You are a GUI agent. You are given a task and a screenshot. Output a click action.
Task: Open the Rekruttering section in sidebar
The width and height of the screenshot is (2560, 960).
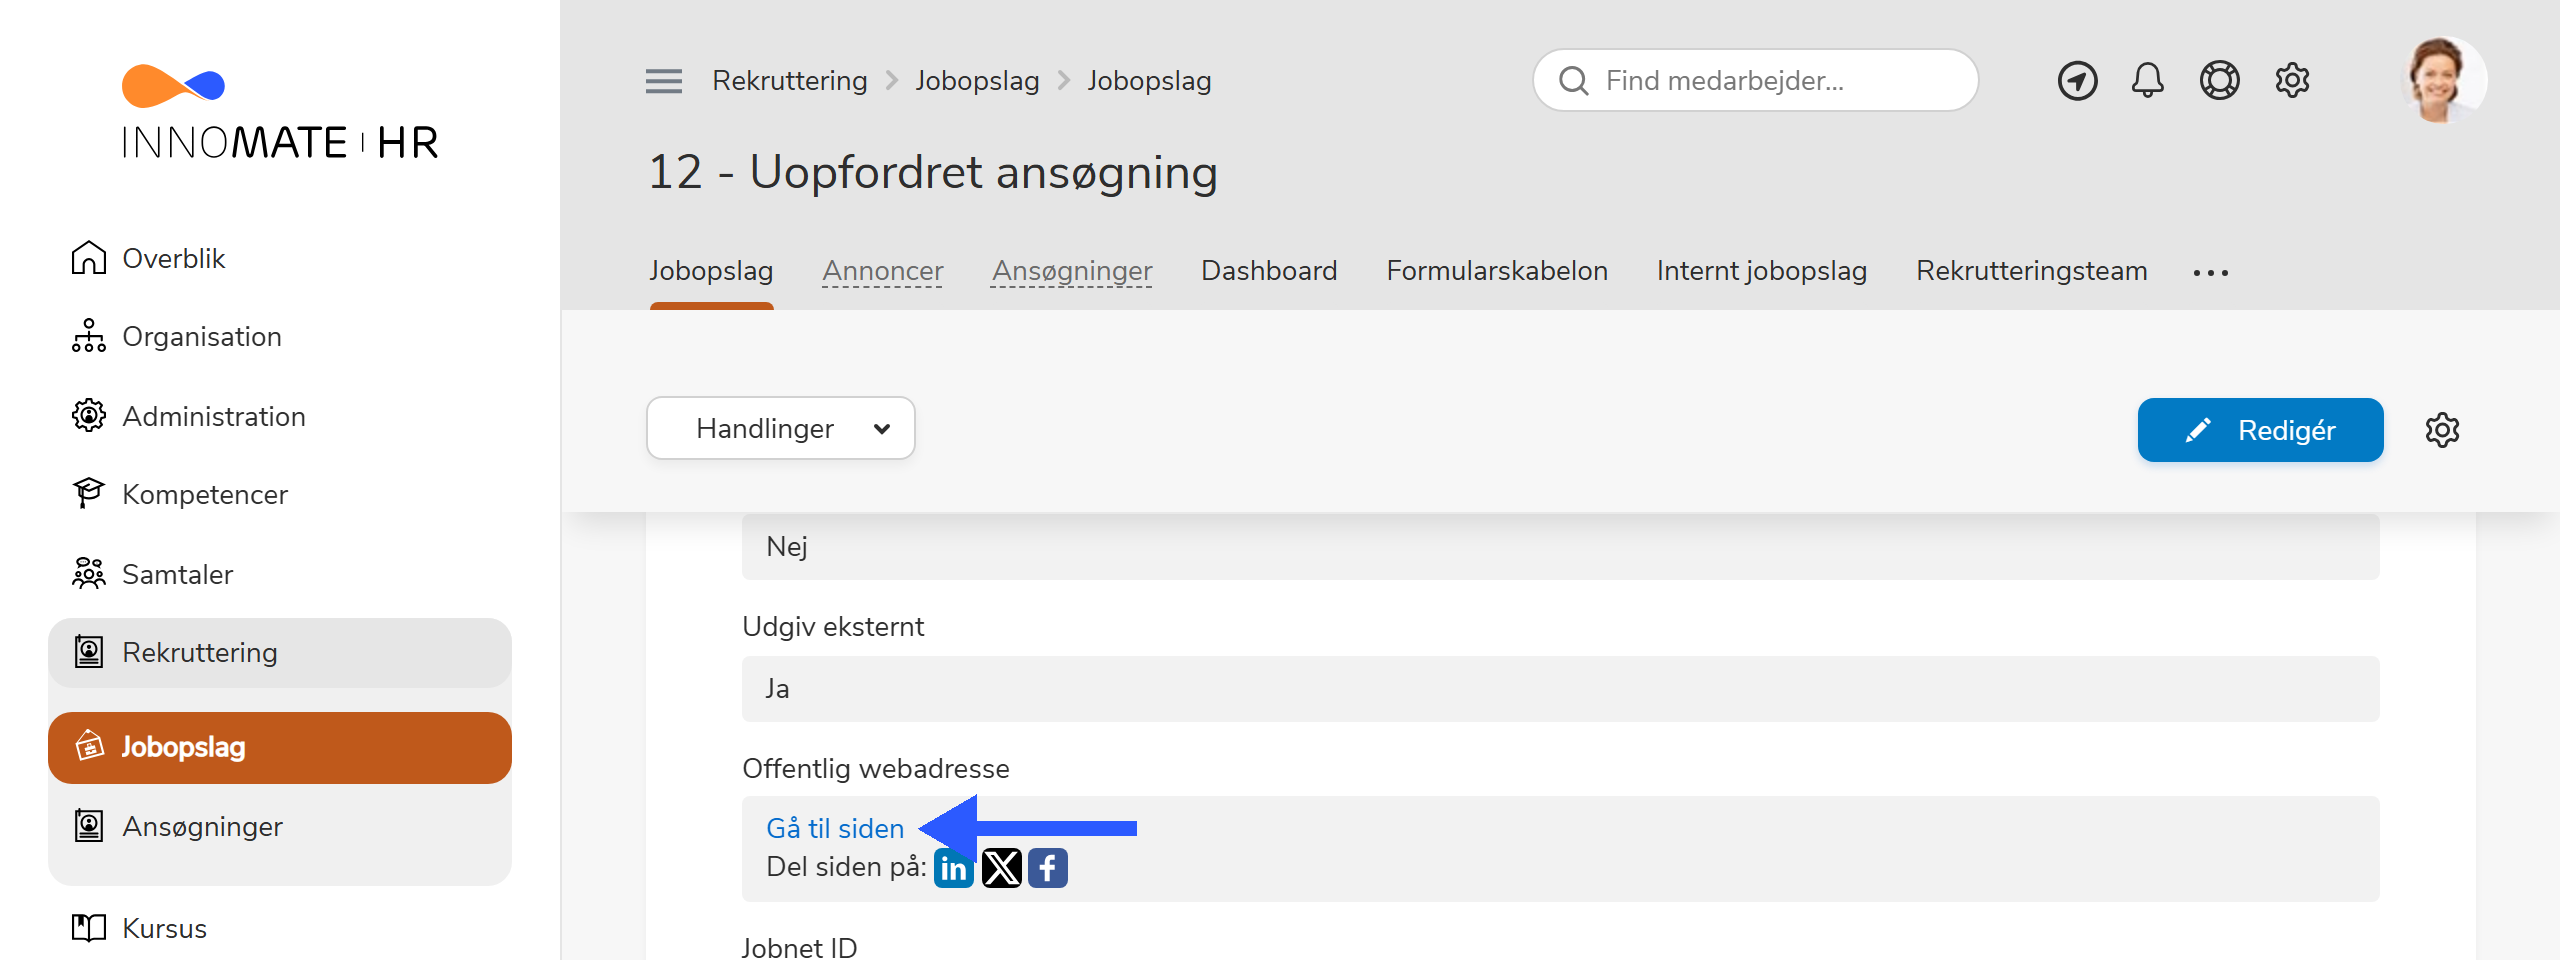coord(199,652)
